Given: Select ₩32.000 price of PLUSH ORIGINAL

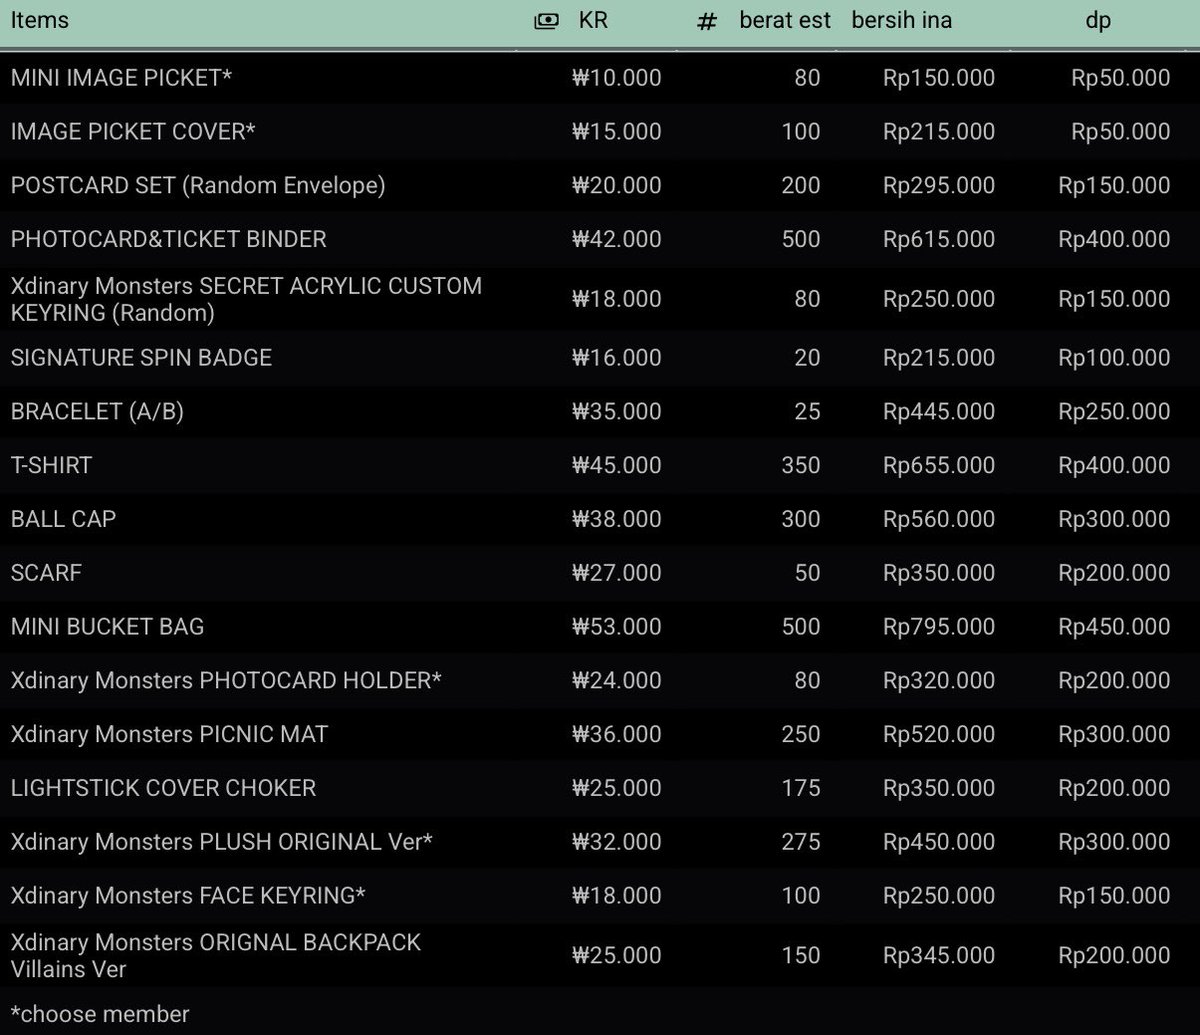Looking at the screenshot, I should coord(616,843).
